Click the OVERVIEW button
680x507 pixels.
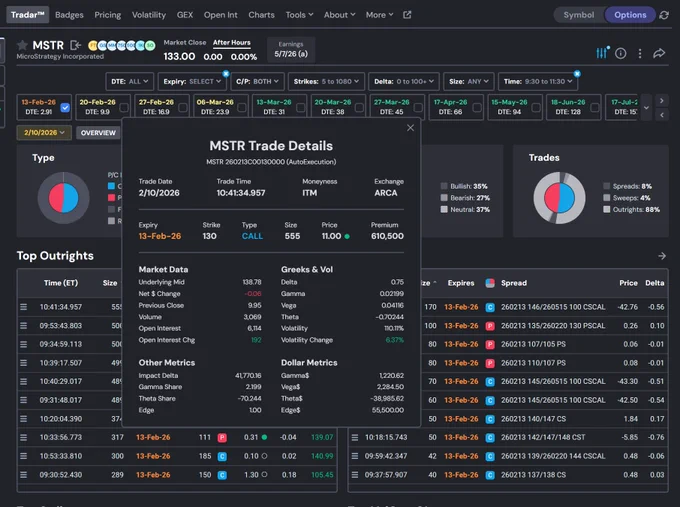[98, 133]
